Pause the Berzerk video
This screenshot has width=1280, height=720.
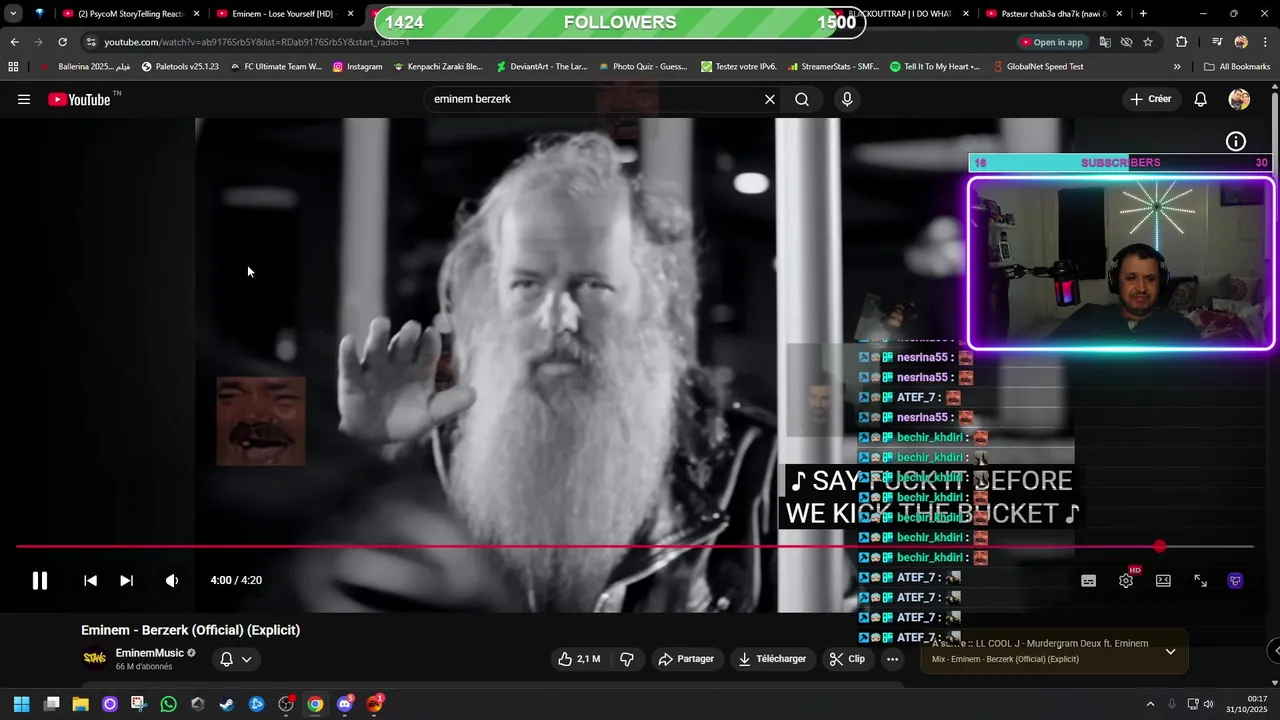[40, 580]
